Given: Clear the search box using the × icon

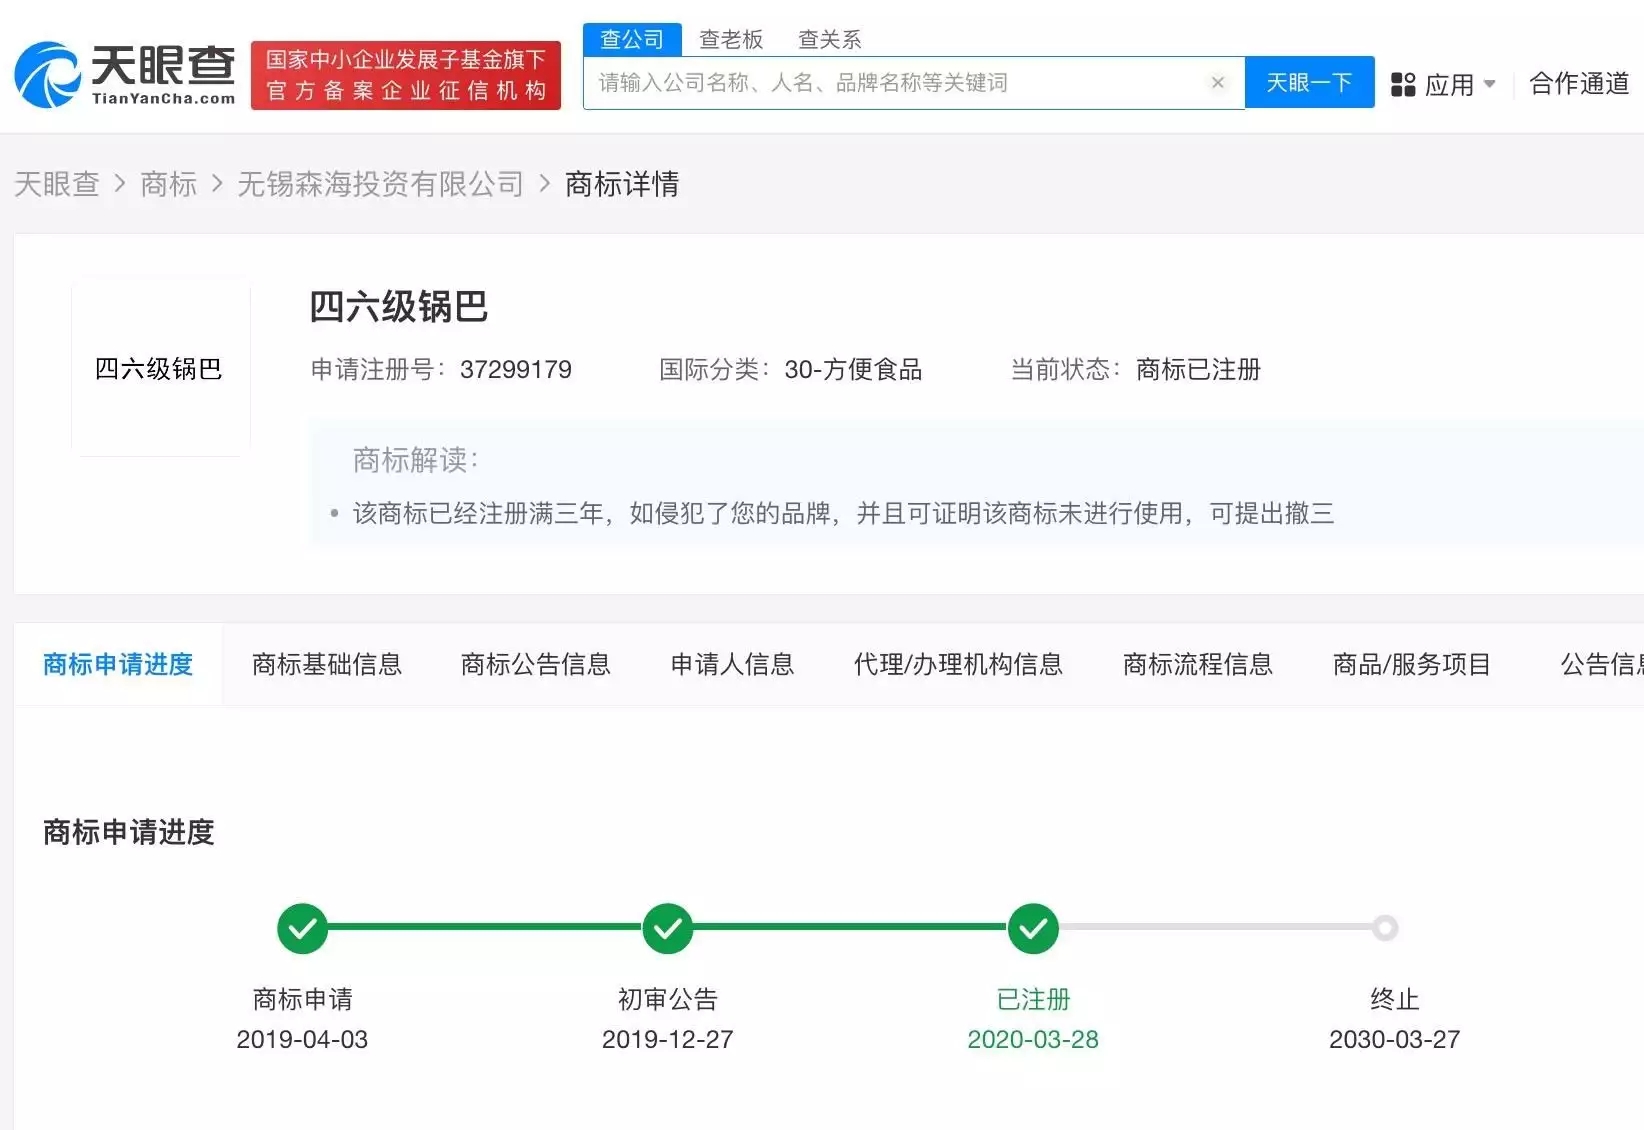Looking at the screenshot, I should [1217, 82].
